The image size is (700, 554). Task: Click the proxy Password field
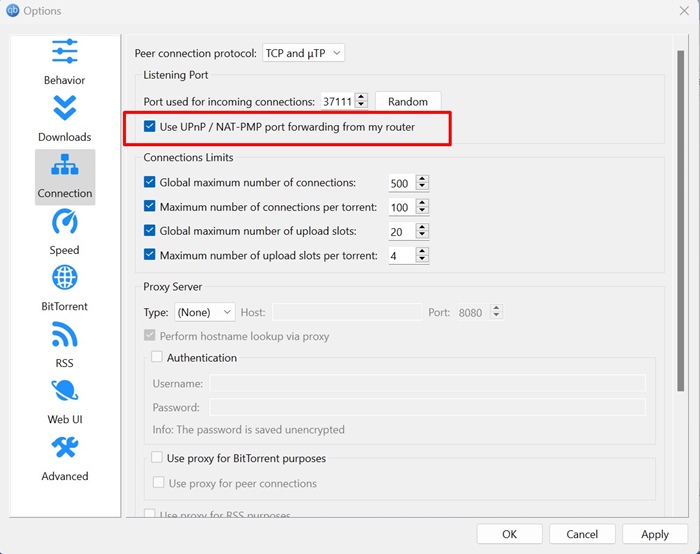point(428,407)
